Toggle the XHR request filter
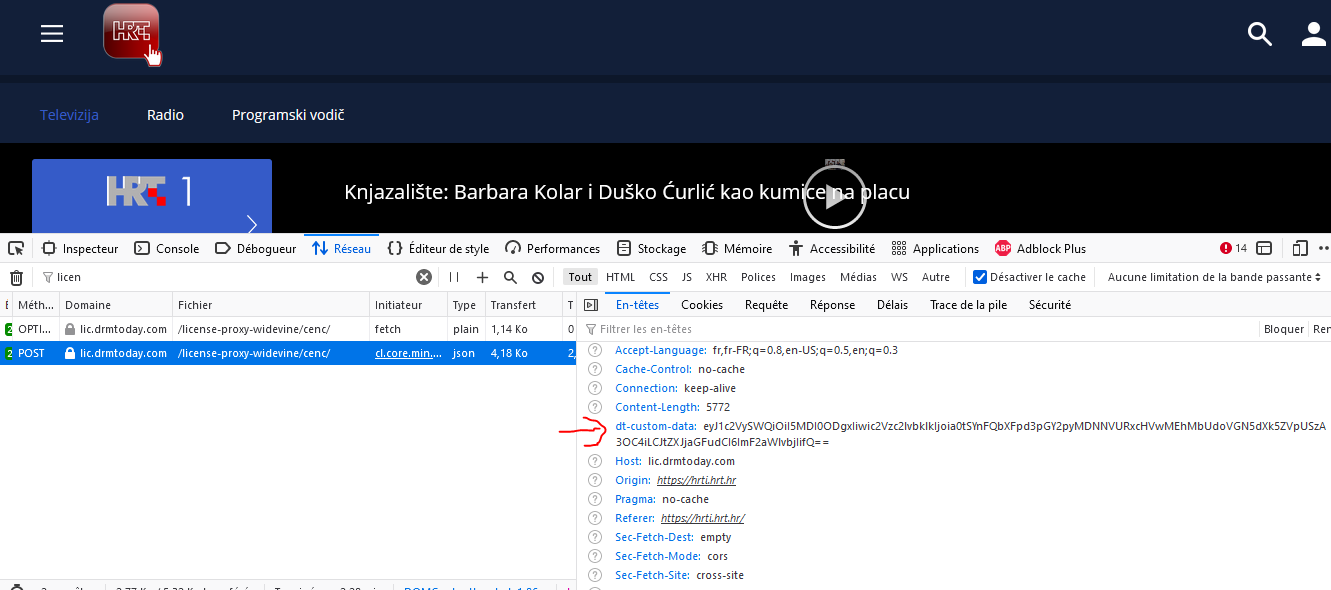Viewport: 1331px width, 590px height. (x=716, y=277)
